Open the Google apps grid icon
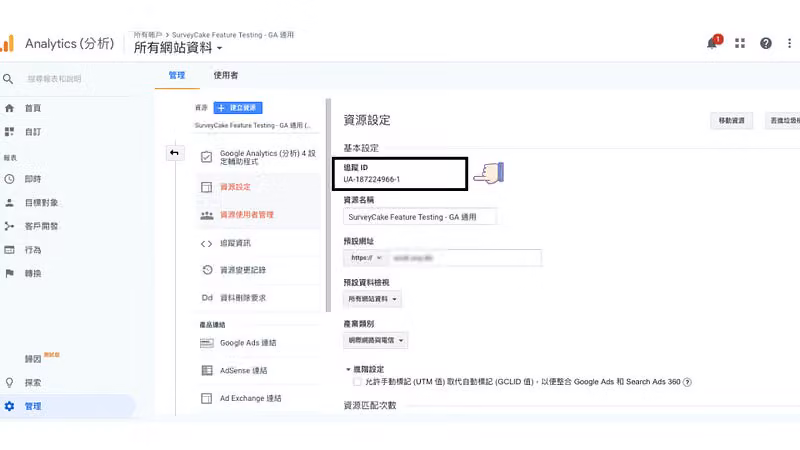 (740, 43)
